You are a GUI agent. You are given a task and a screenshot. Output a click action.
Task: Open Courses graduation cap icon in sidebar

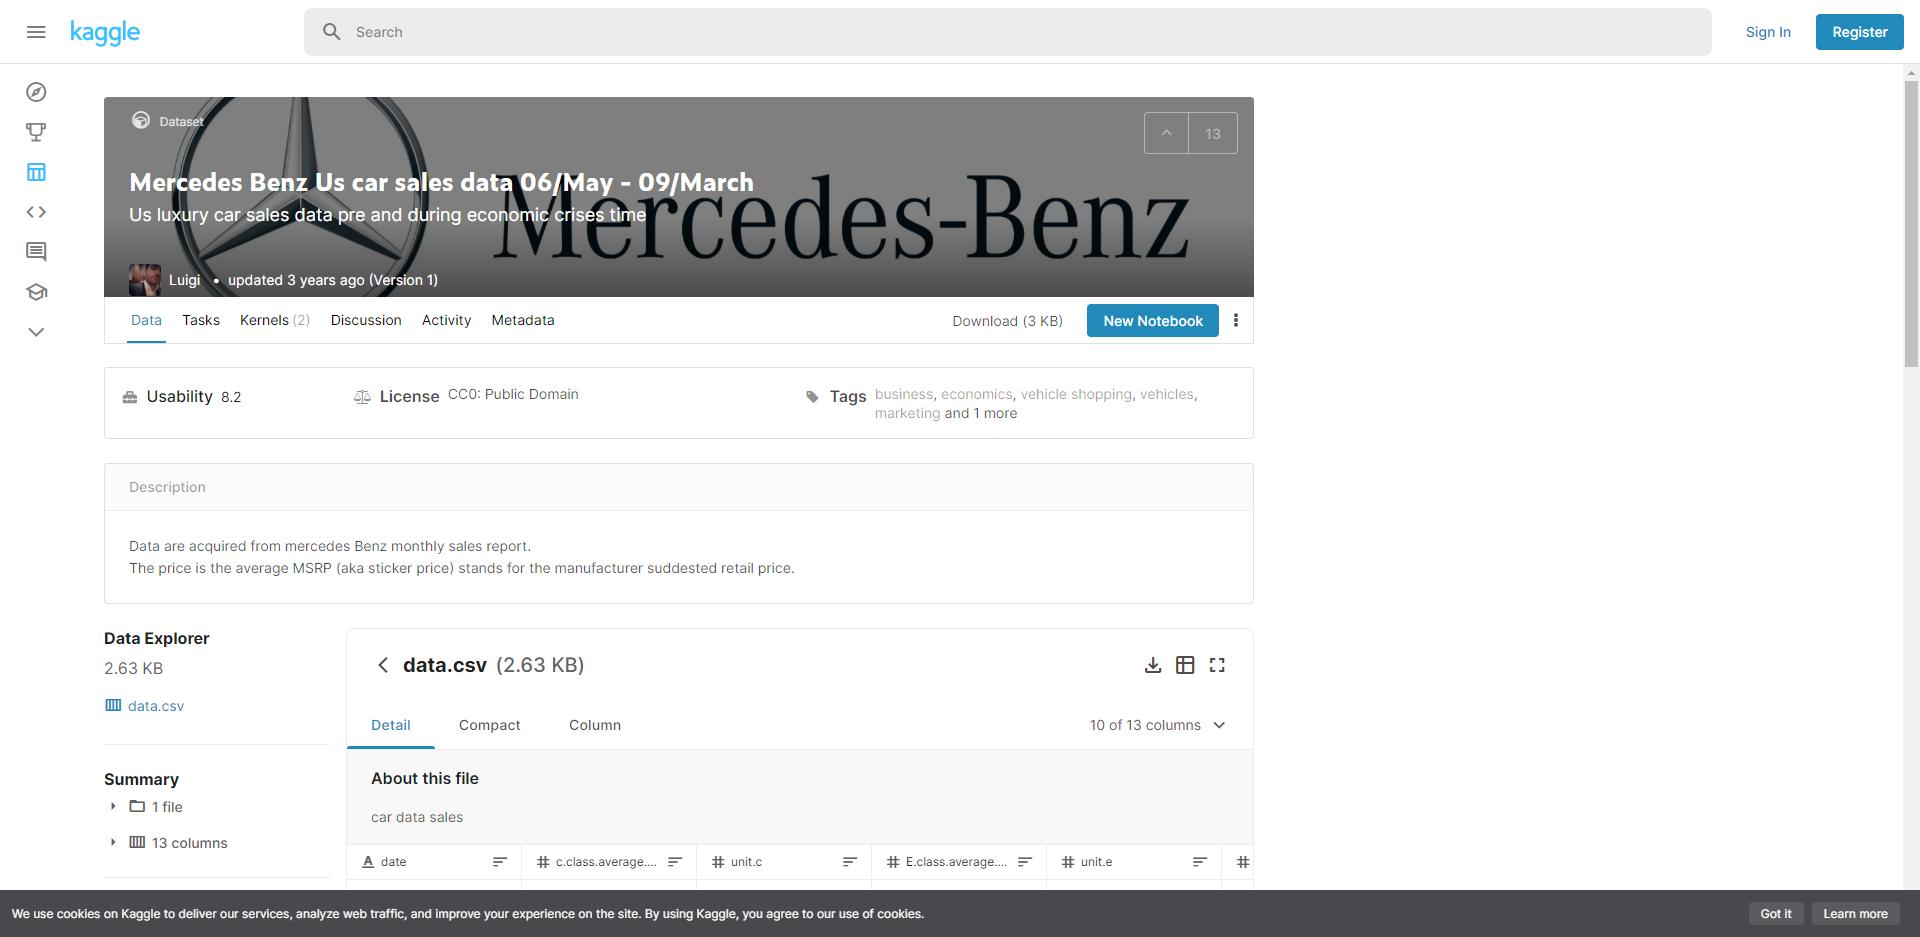coord(36,292)
